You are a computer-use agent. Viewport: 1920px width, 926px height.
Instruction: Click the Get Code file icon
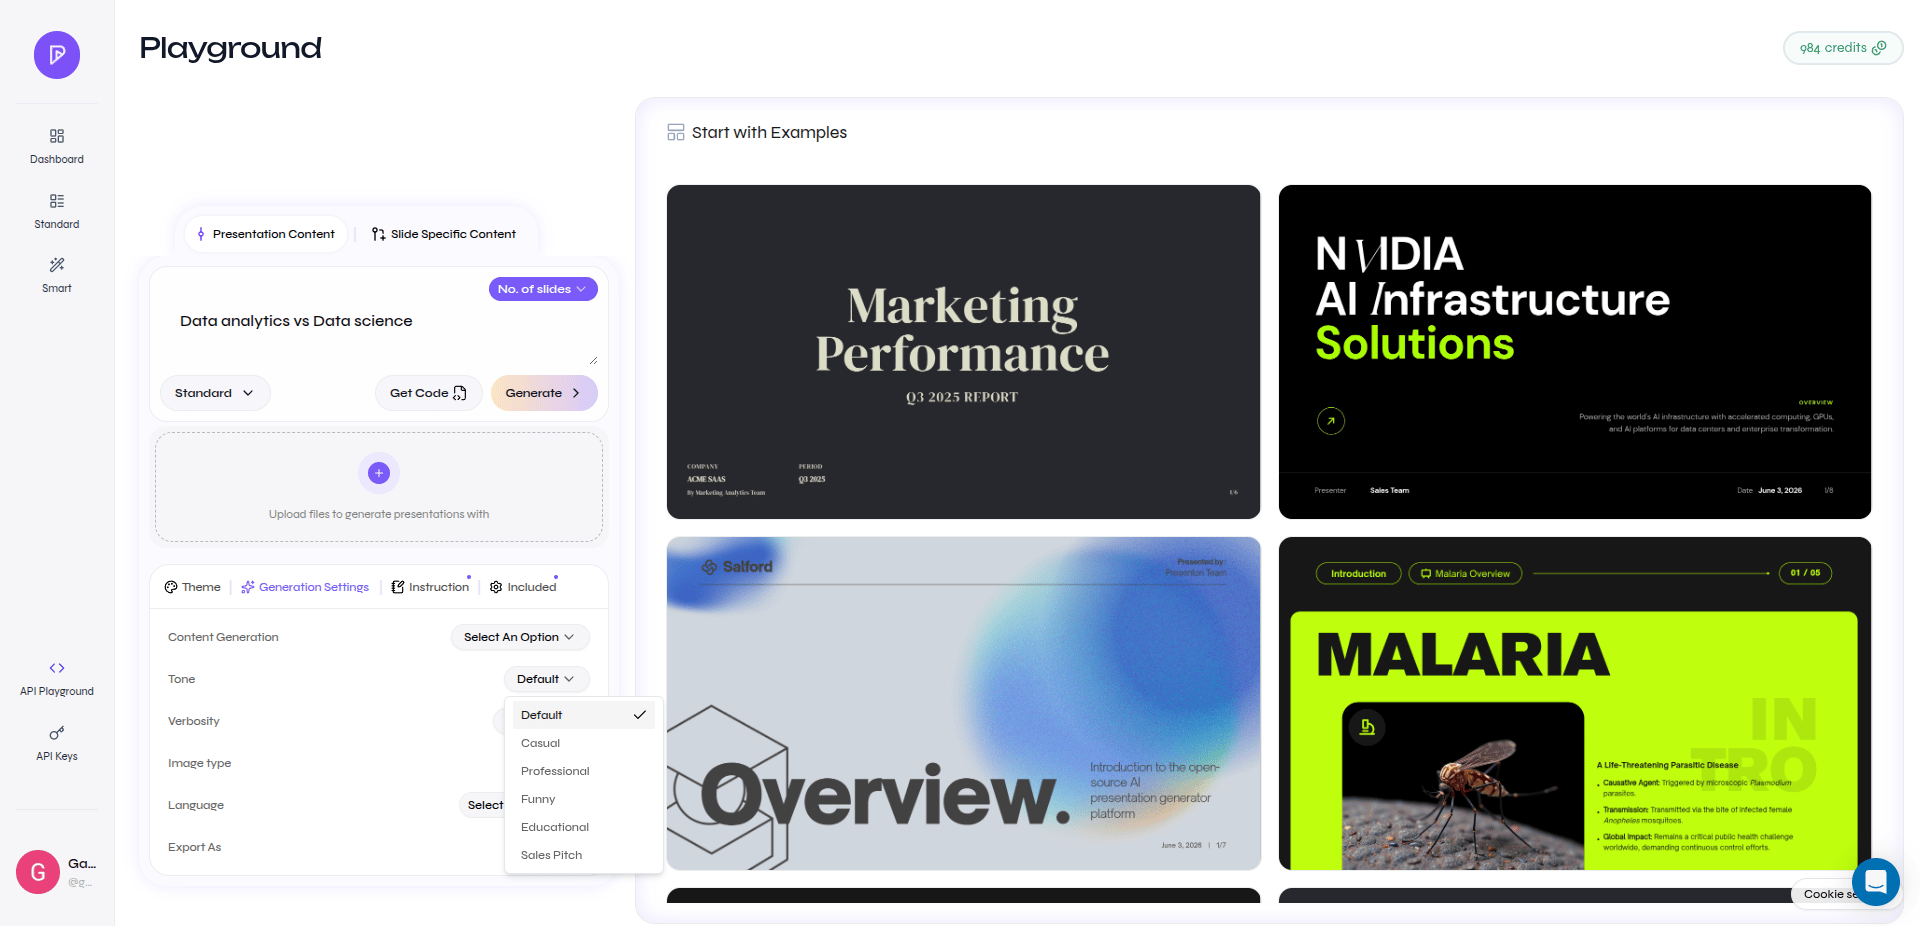[460, 393]
